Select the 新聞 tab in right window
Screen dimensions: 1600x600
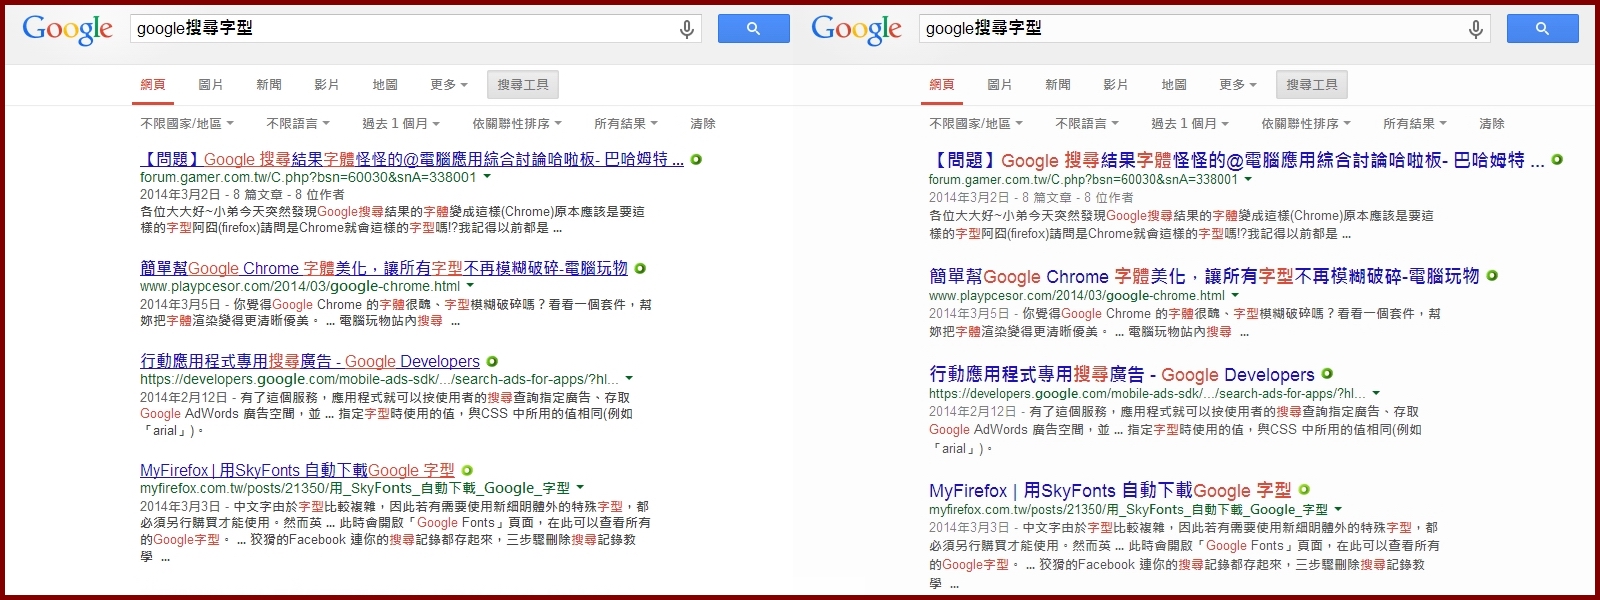[1058, 85]
